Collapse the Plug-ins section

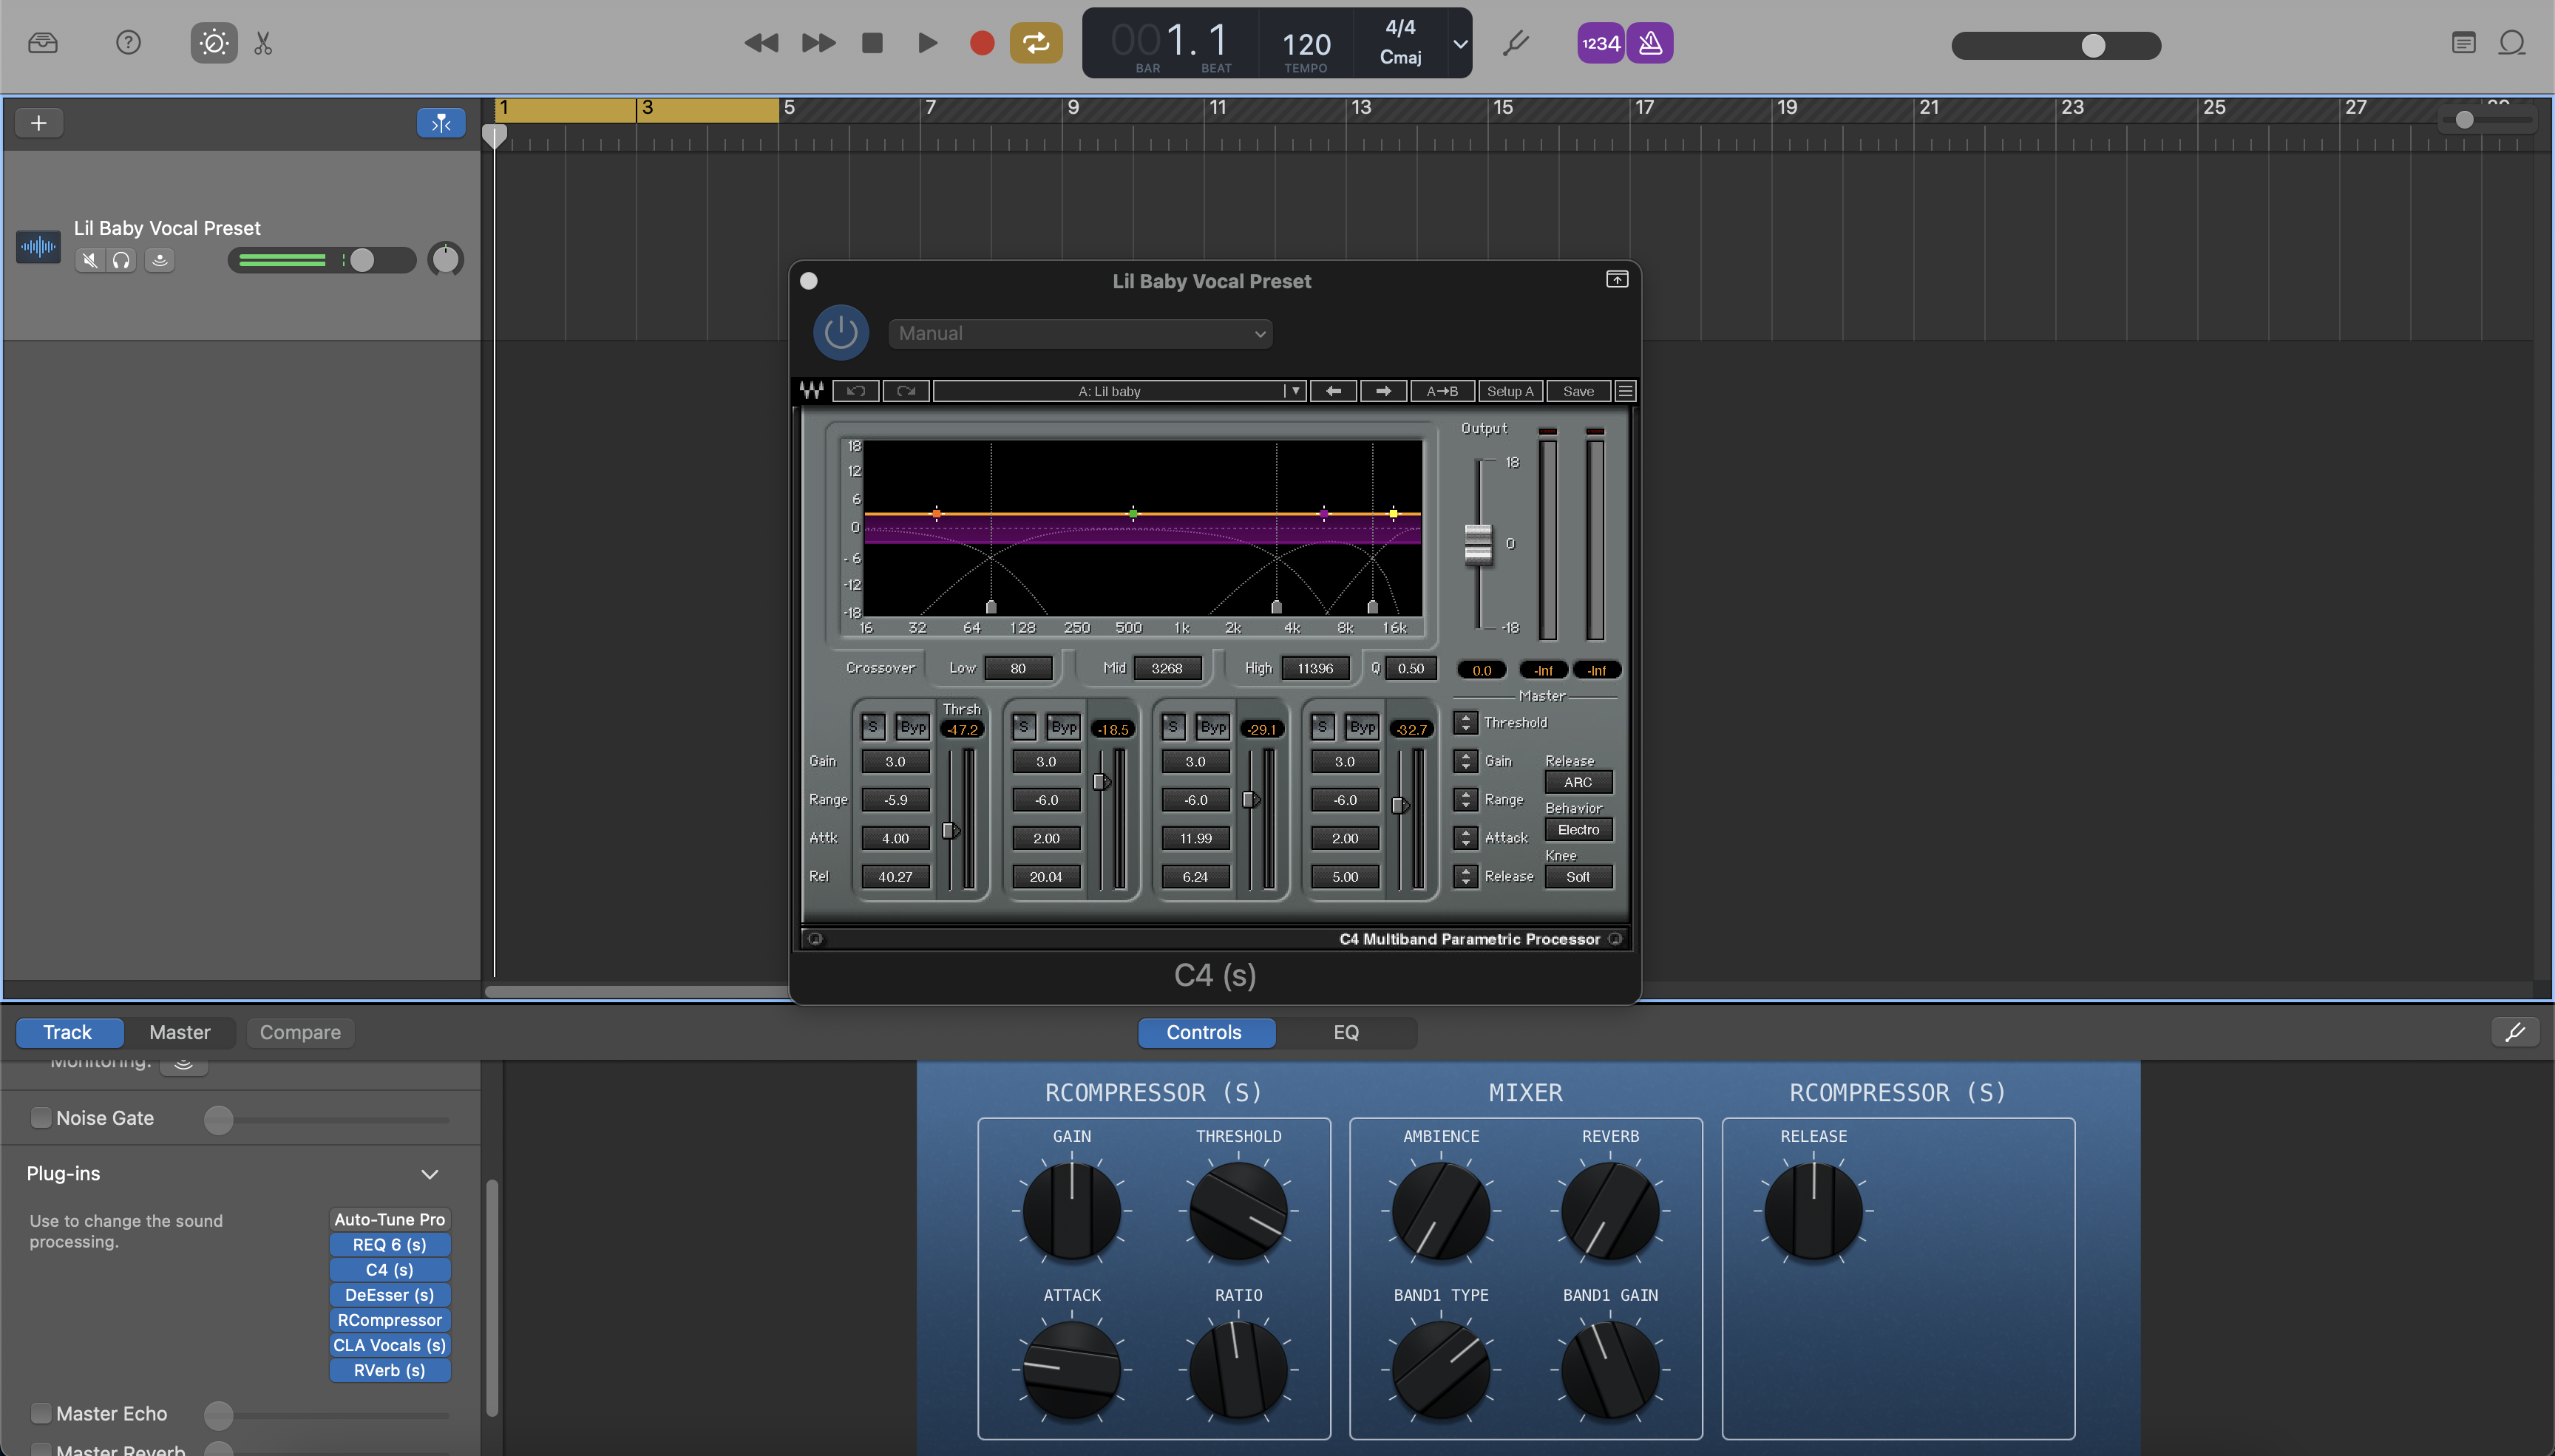pyautogui.click(x=429, y=1174)
